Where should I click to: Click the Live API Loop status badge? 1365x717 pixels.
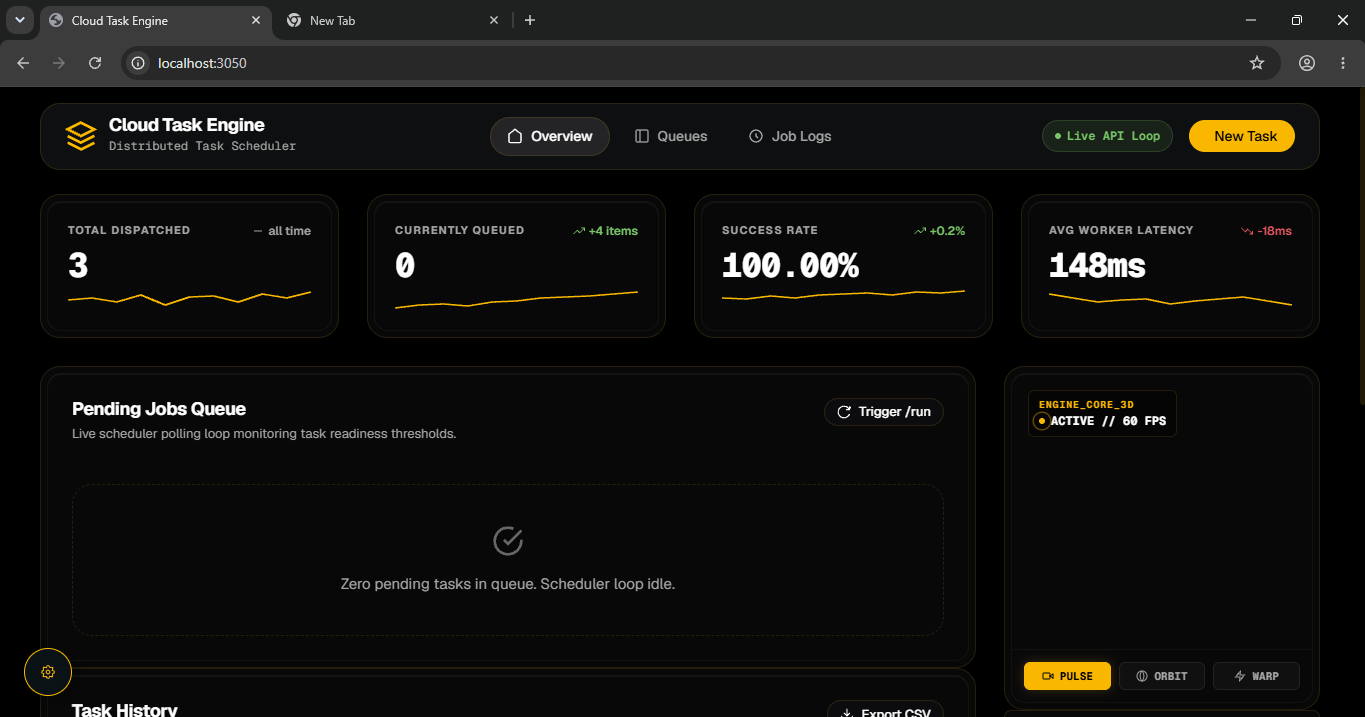pyautogui.click(x=1107, y=136)
